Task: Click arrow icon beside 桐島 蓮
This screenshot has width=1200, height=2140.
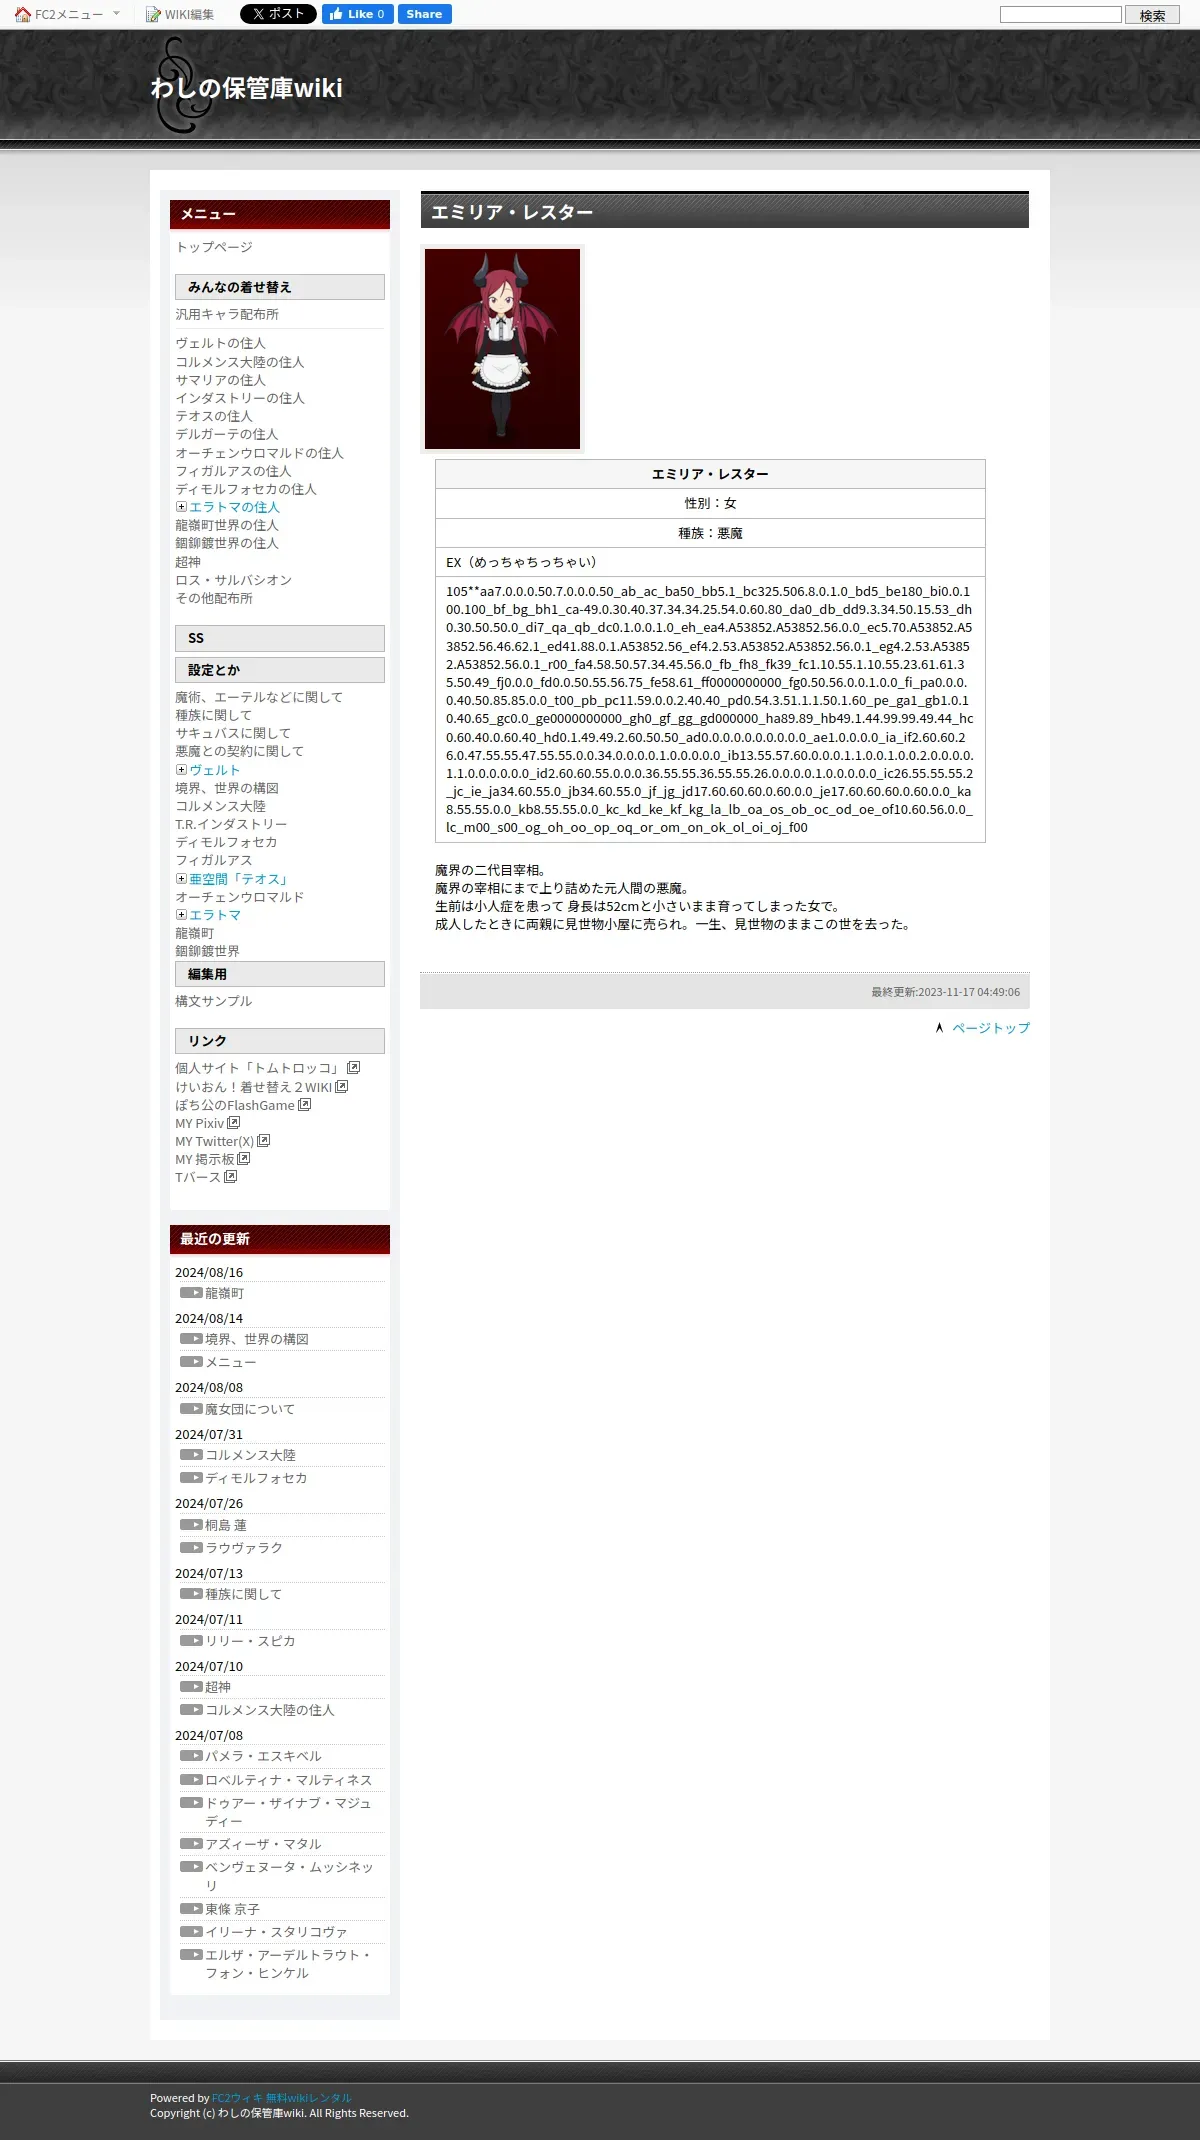Action: click(191, 1525)
